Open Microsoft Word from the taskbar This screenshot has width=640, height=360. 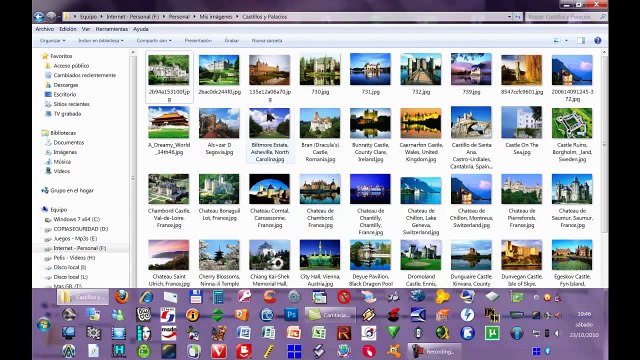click(244, 333)
